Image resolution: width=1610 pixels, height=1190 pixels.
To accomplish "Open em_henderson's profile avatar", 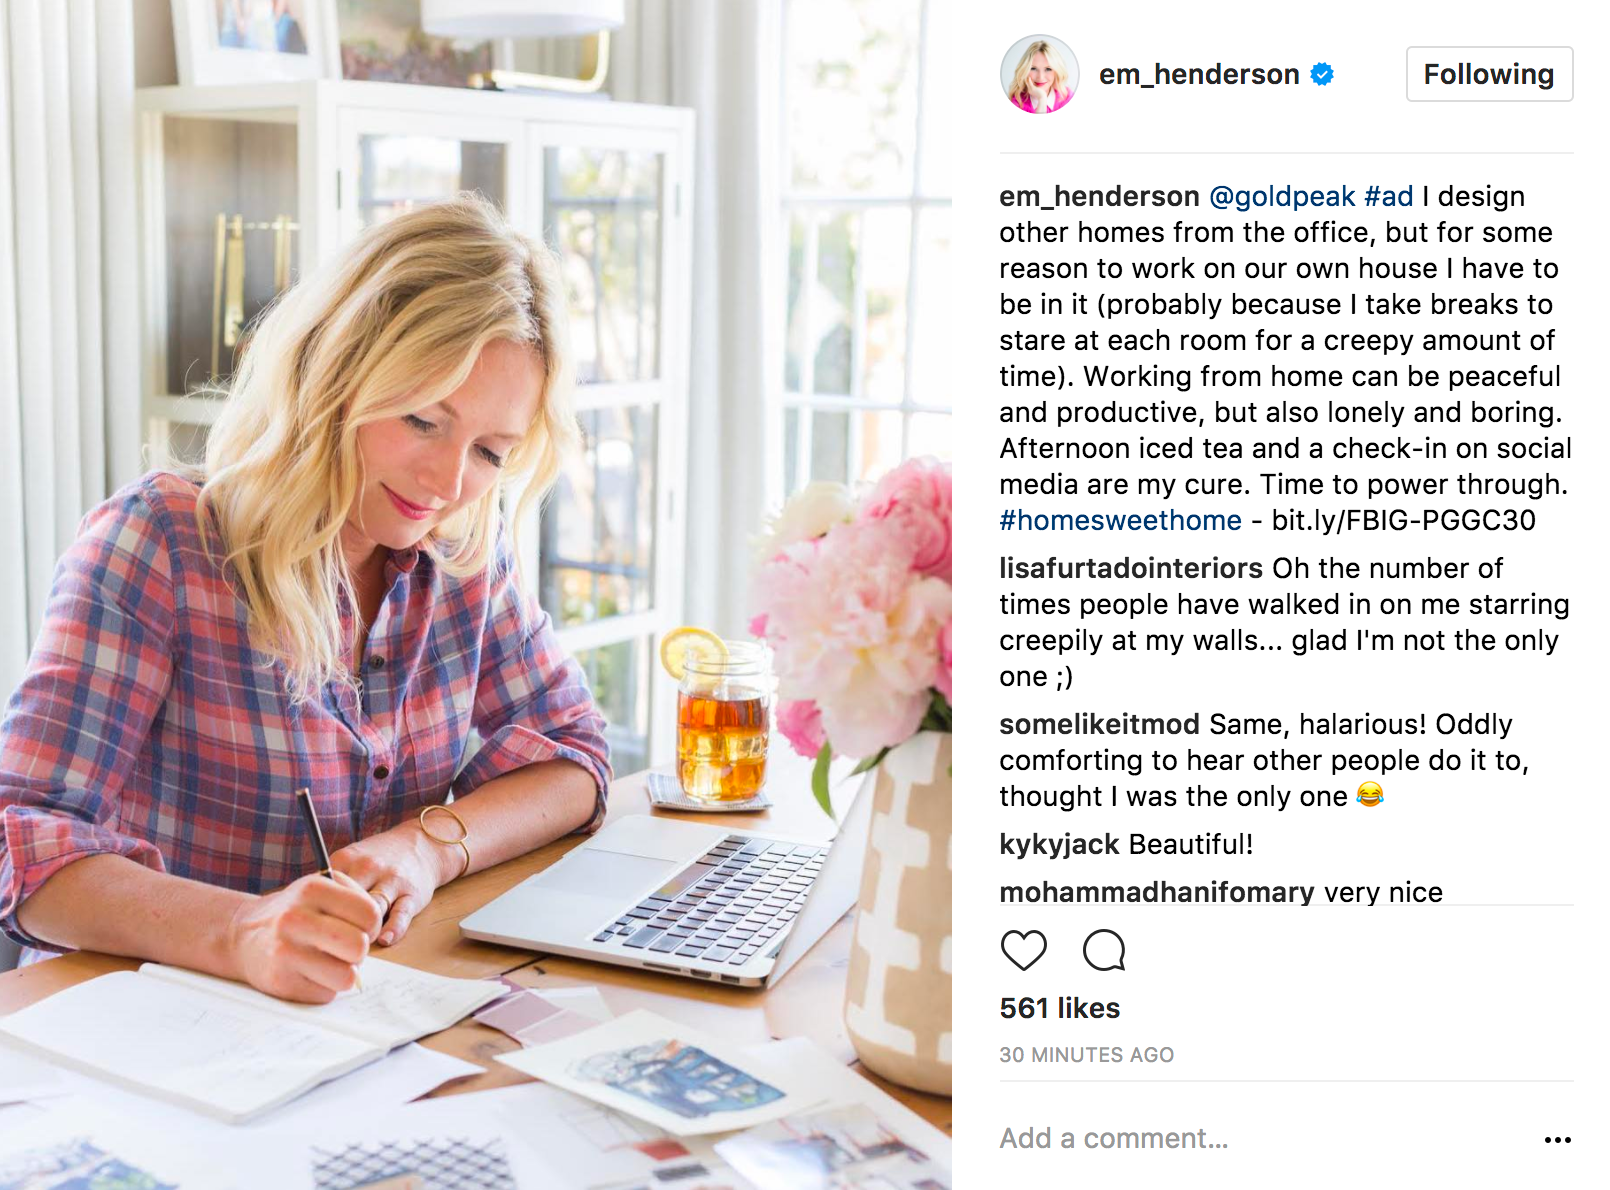I will click(x=1039, y=74).
